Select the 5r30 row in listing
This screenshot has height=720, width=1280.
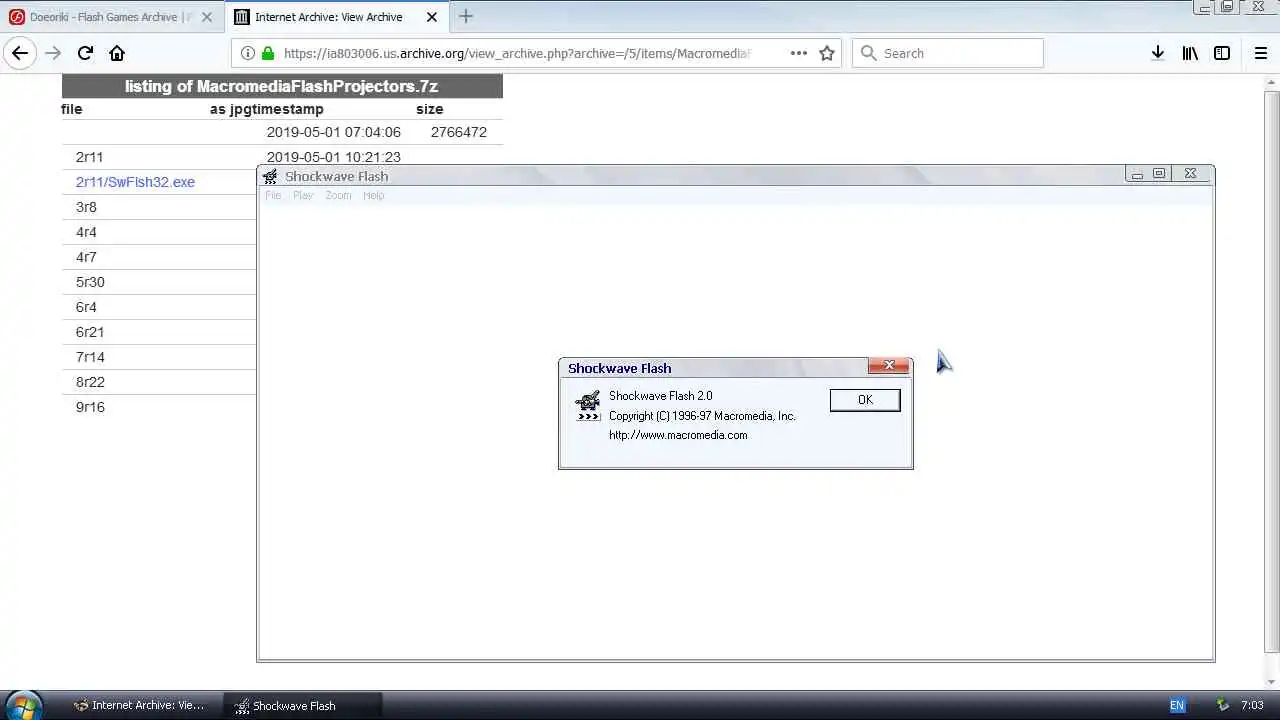point(90,282)
